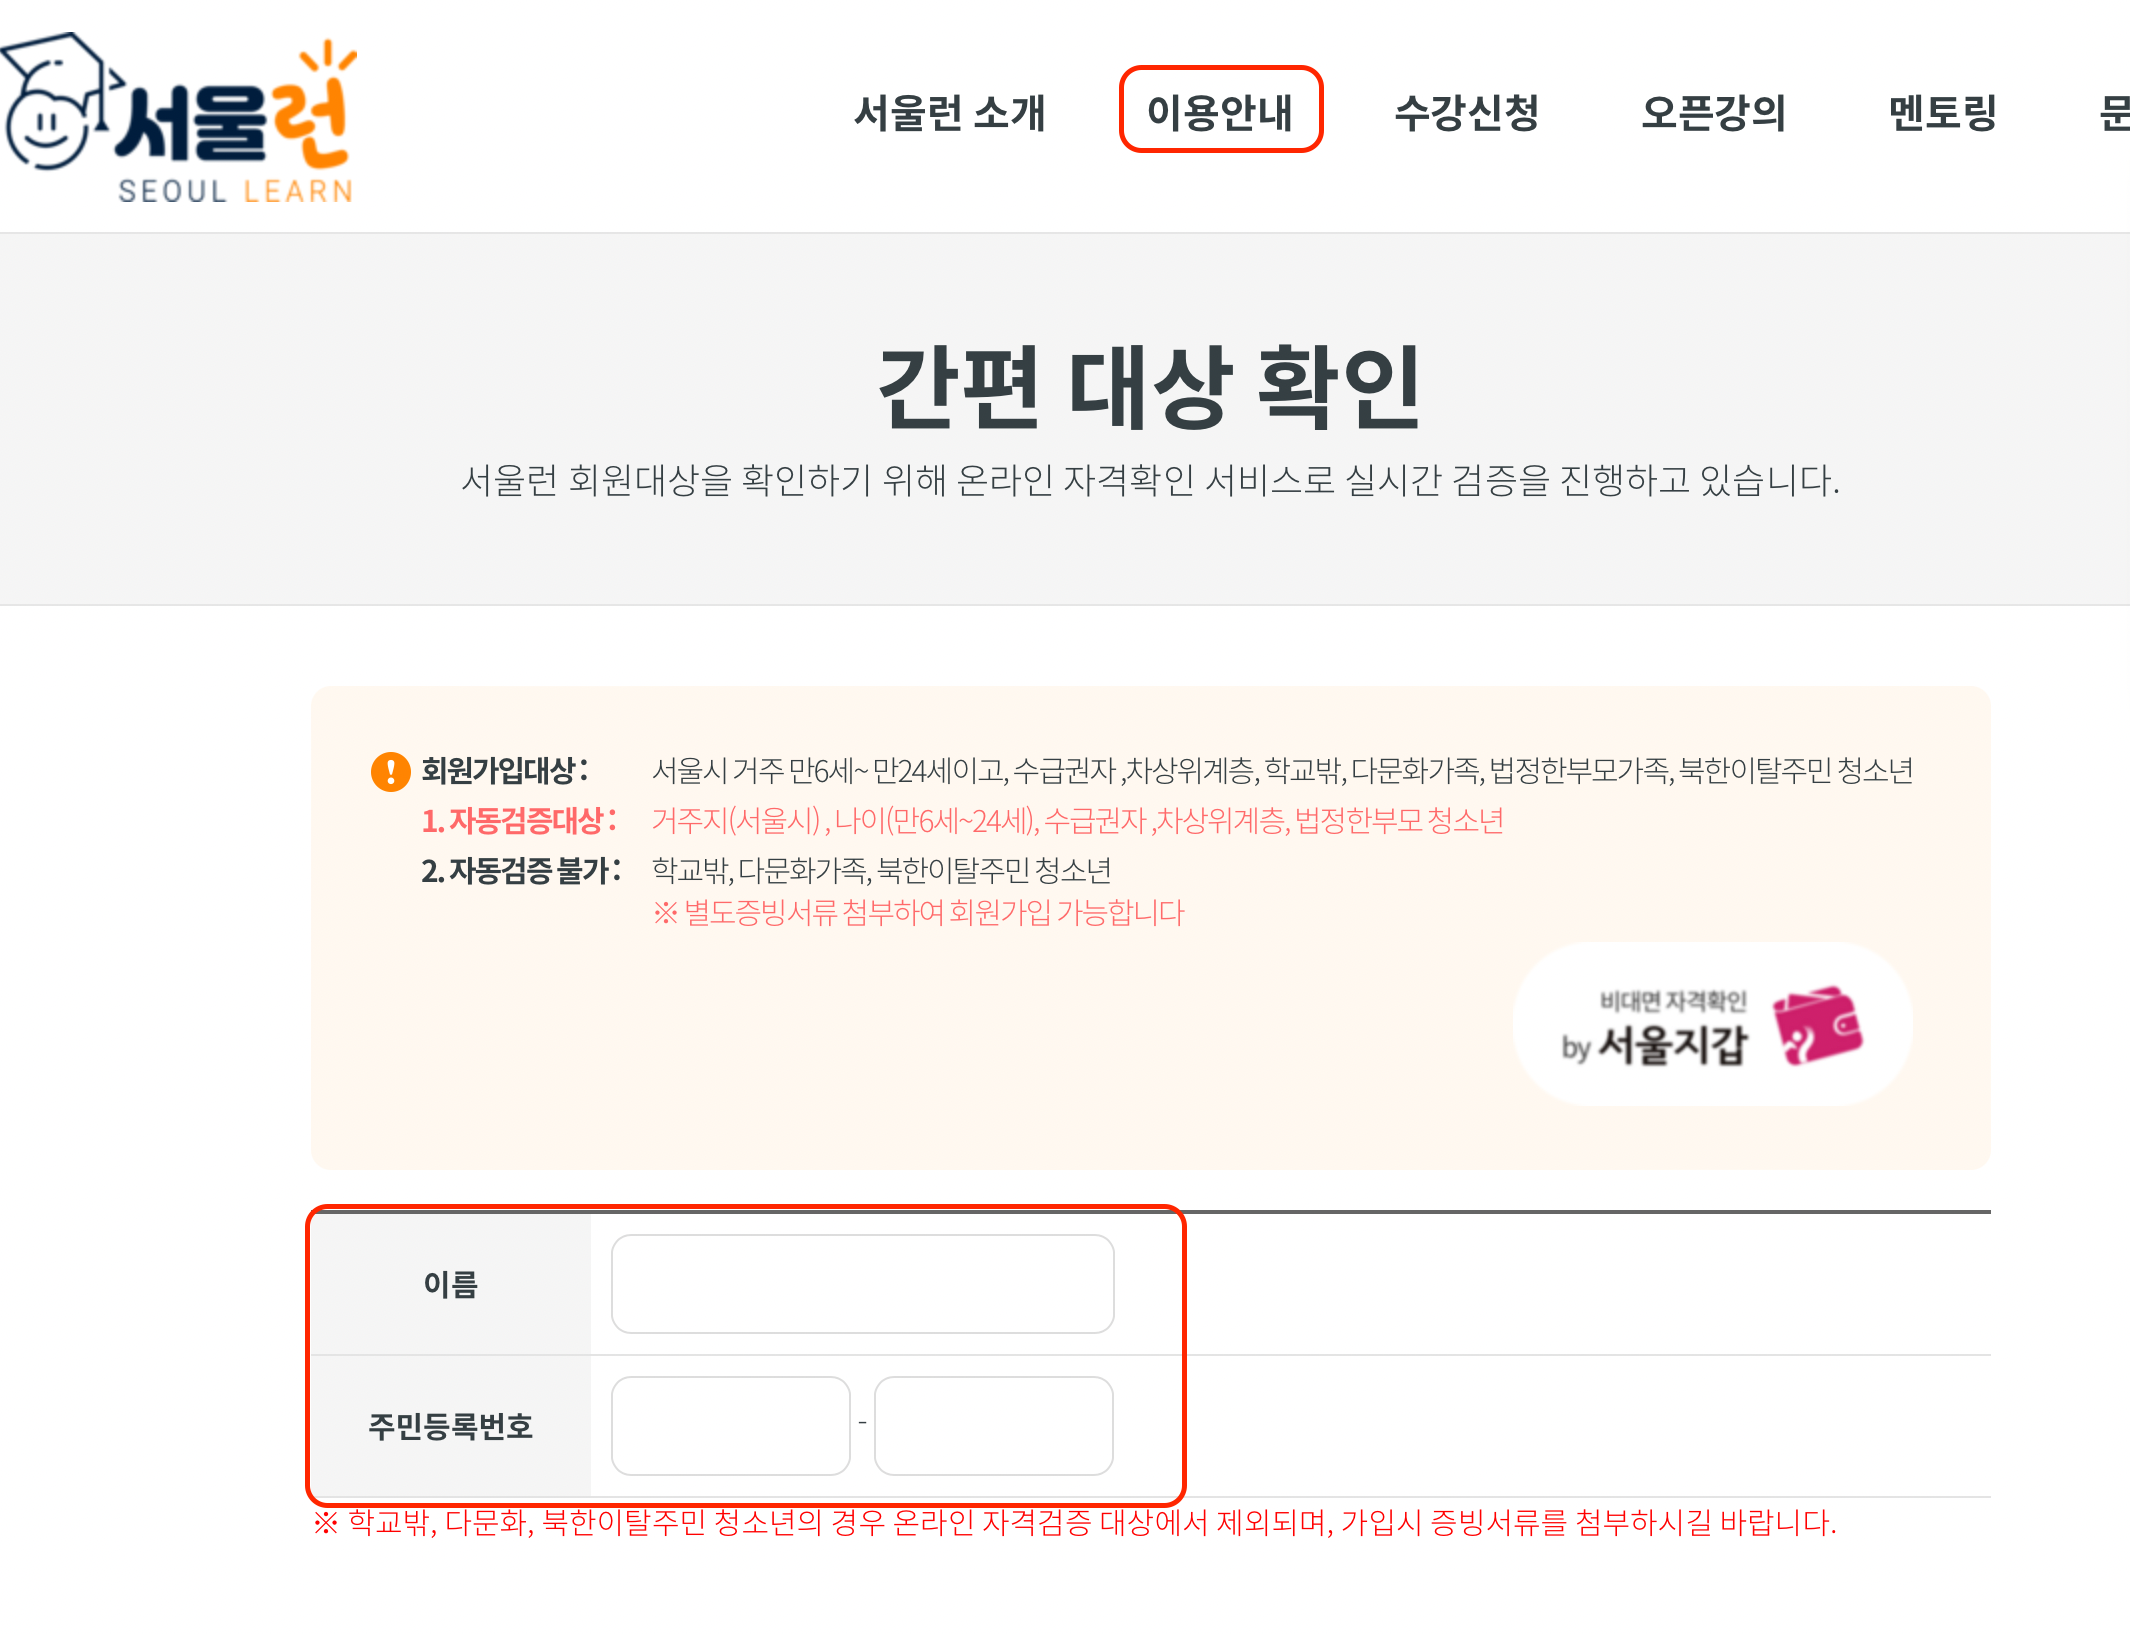Image resolution: width=2130 pixels, height=1634 pixels.
Task: Click the red 별도증빙서류 notice text
Action: [x=920, y=912]
